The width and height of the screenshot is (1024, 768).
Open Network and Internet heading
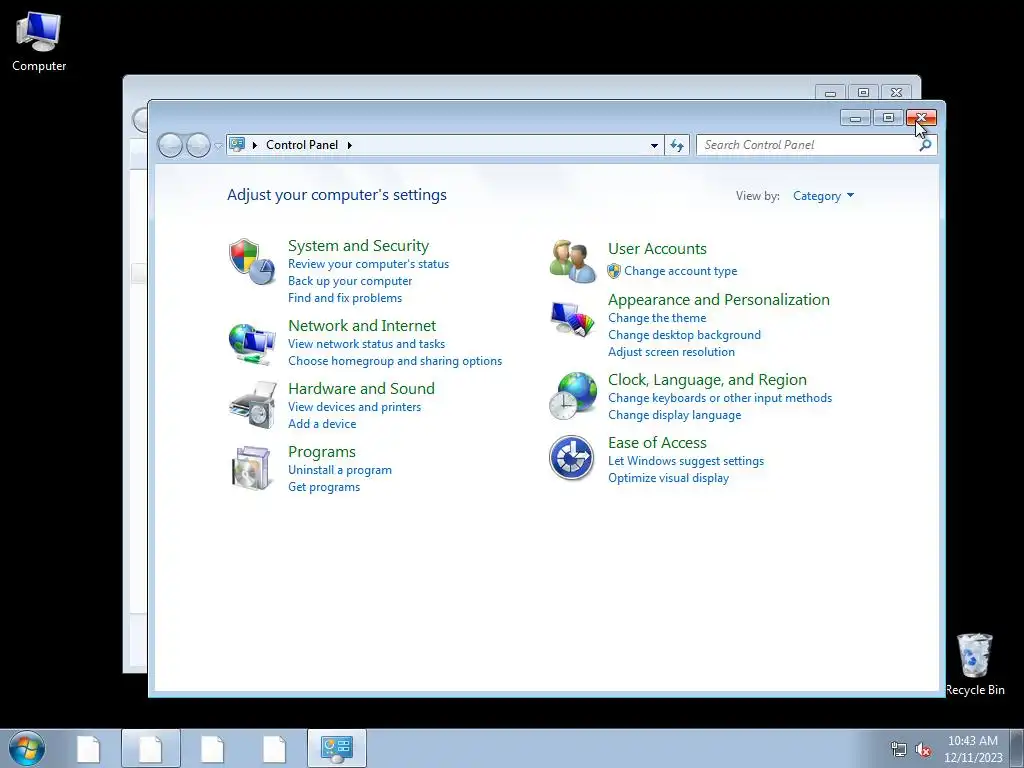pyautogui.click(x=362, y=325)
